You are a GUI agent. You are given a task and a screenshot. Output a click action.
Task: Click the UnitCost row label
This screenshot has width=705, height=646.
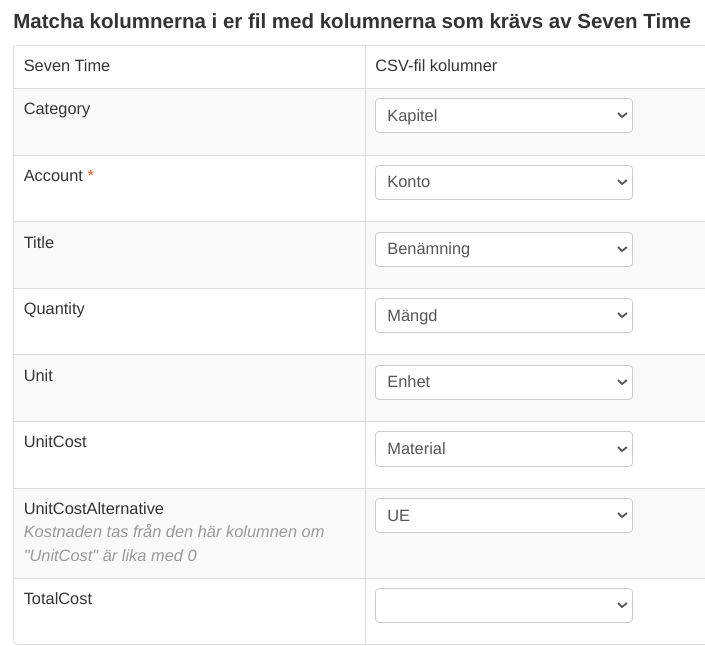click(x=55, y=442)
